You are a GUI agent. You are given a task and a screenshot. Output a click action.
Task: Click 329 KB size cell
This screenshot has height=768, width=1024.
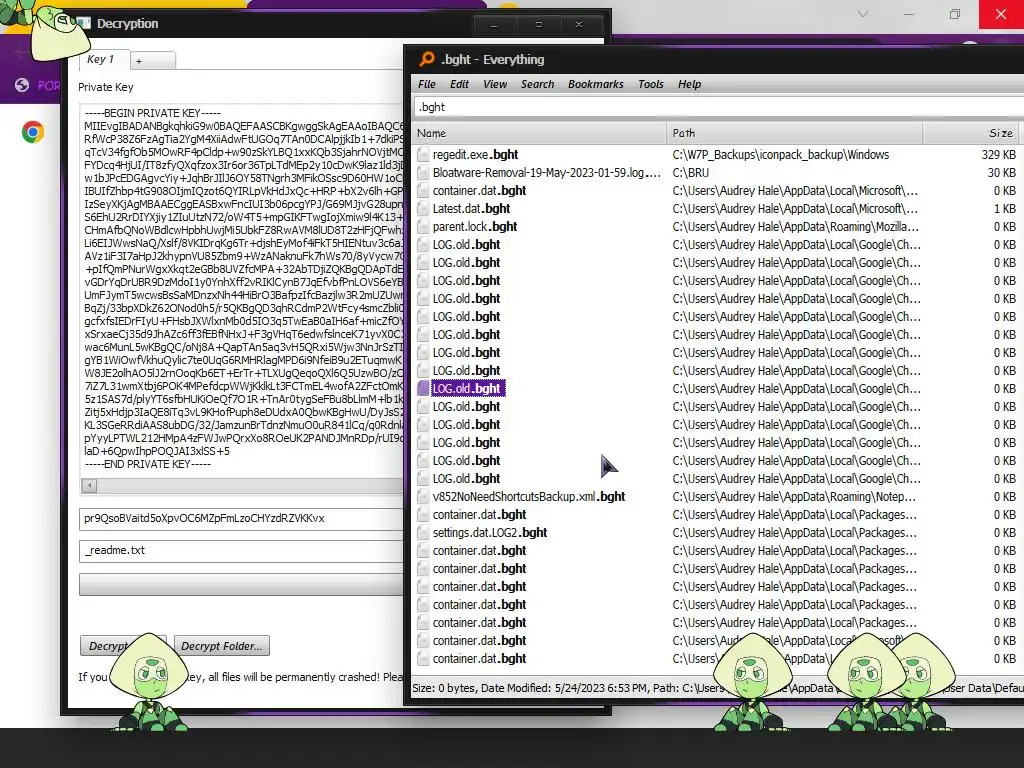999,155
